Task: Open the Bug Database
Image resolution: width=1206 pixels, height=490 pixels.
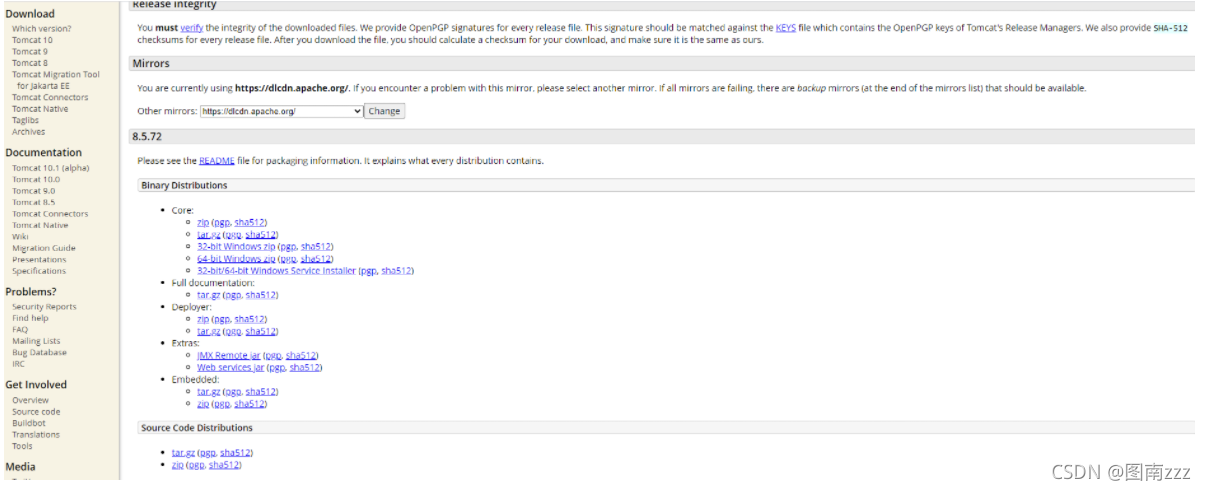Action: [x=39, y=352]
